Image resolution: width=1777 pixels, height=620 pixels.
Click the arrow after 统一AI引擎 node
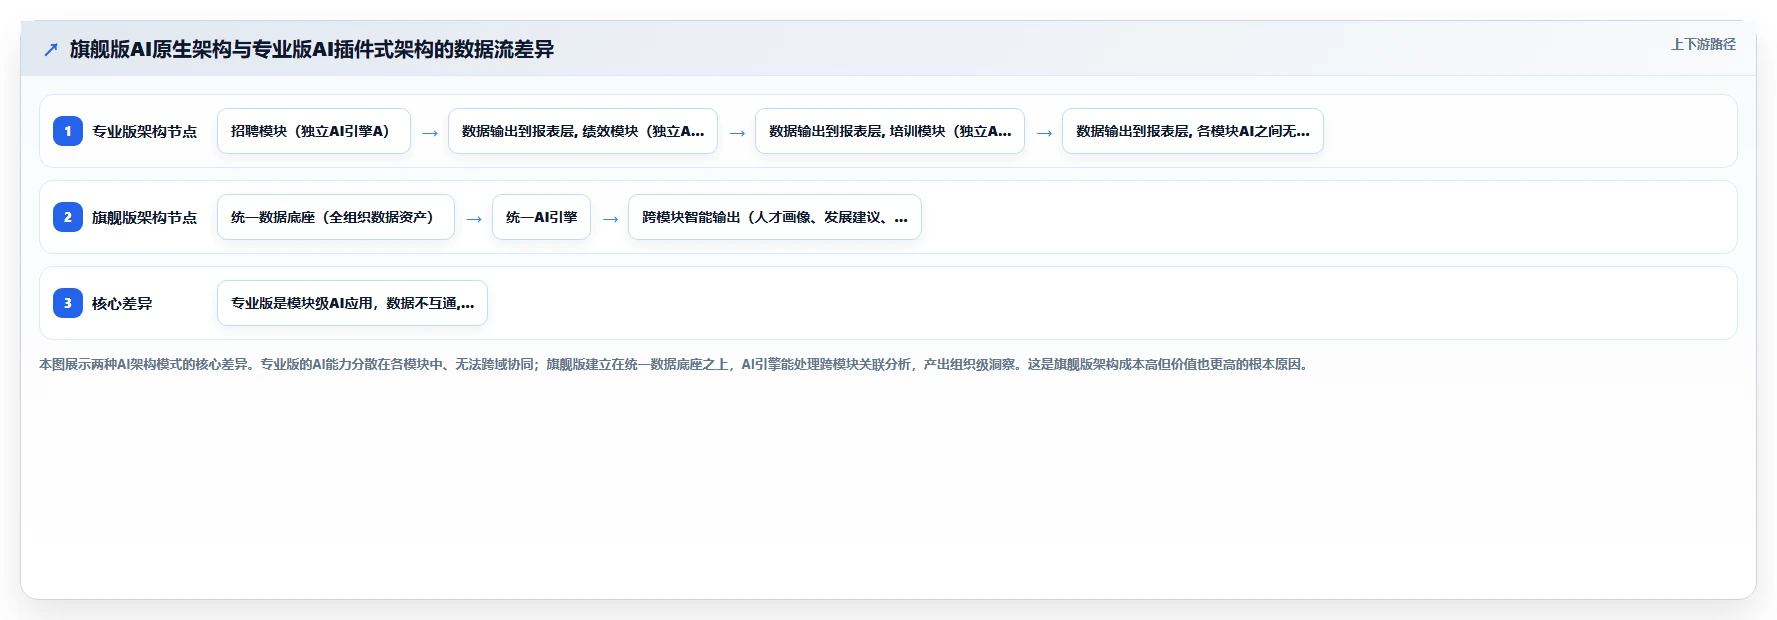click(610, 218)
